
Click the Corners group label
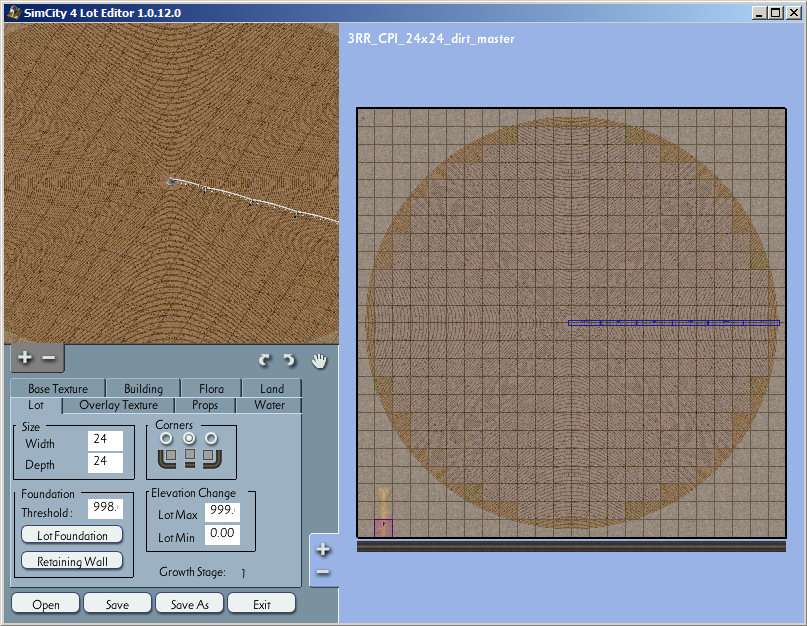pos(174,425)
